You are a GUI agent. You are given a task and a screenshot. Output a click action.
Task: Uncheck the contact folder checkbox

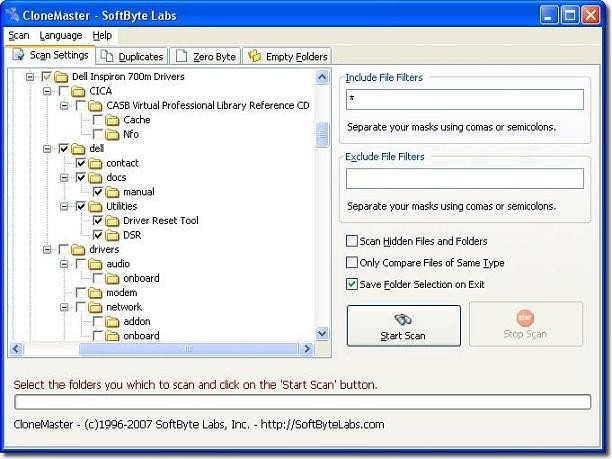[x=81, y=163]
